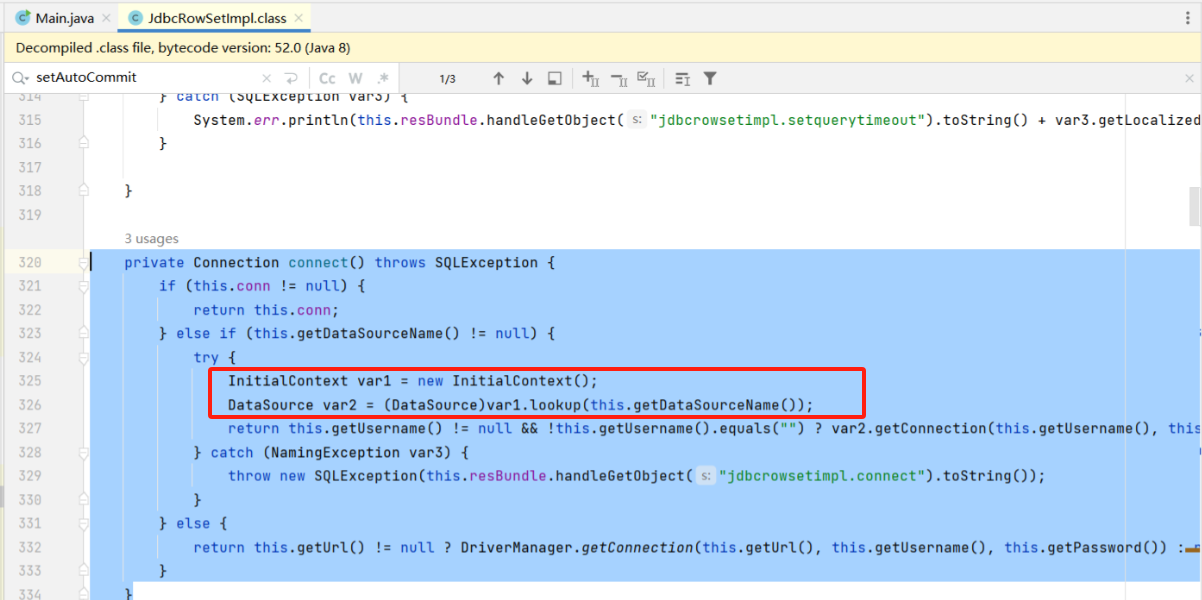Toggle Regex (.*) search option
The image size is (1202, 600).
coord(383,78)
